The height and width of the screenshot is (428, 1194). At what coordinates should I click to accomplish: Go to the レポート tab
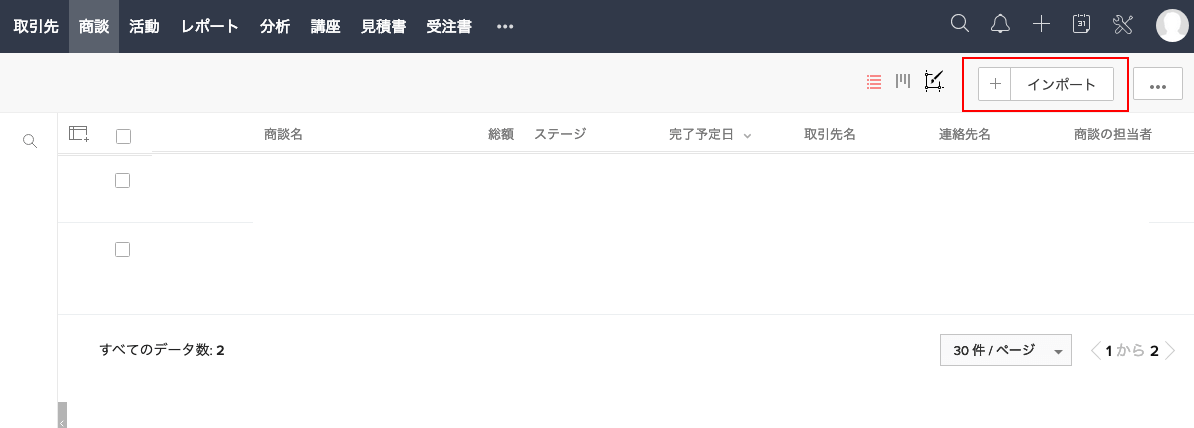210,27
